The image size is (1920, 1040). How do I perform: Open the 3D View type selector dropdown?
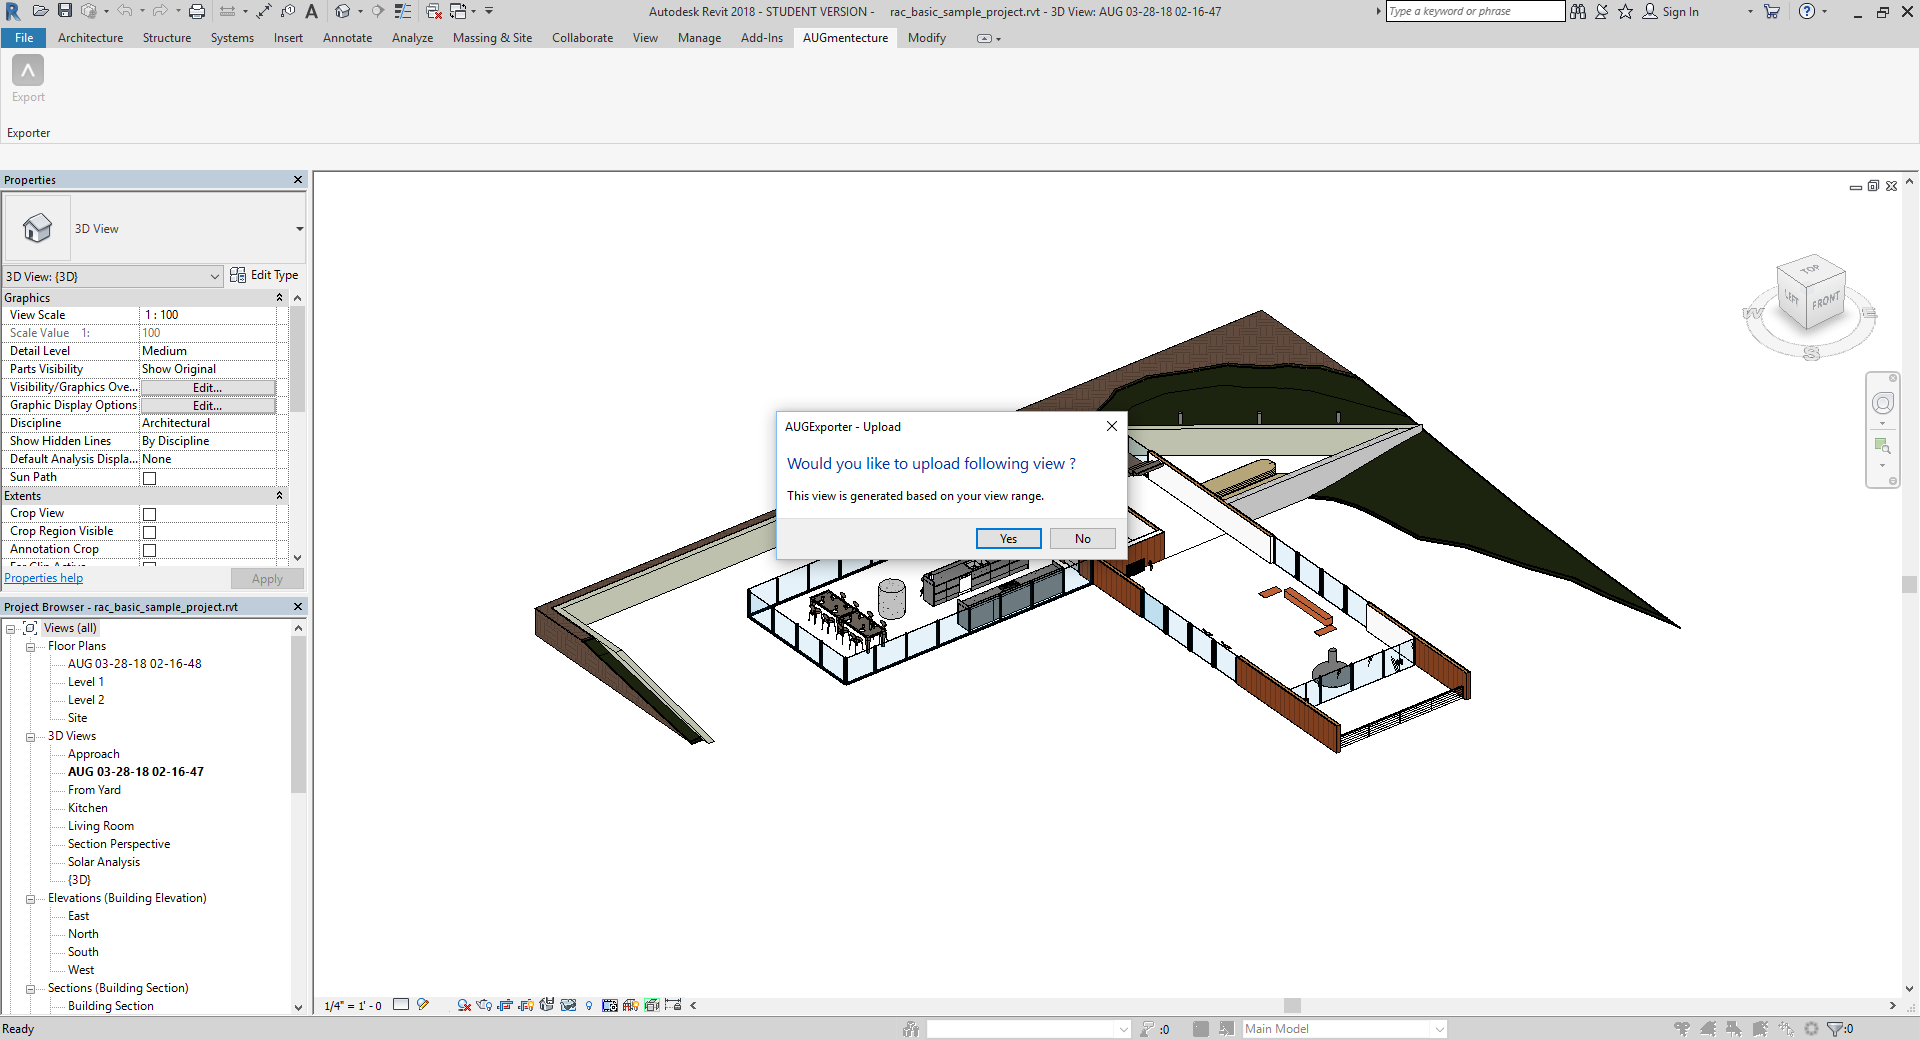tap(299, 229)
